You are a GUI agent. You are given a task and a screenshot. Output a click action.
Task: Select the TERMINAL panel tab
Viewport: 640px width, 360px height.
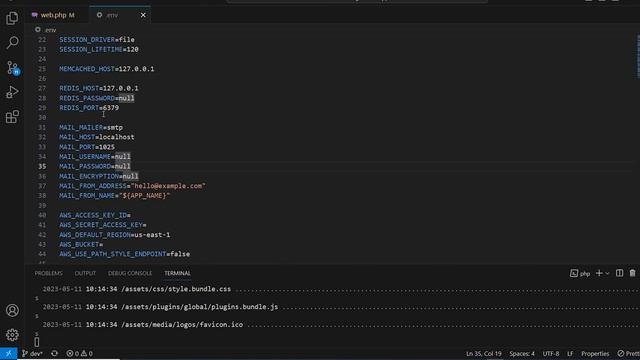click(177, 273)
